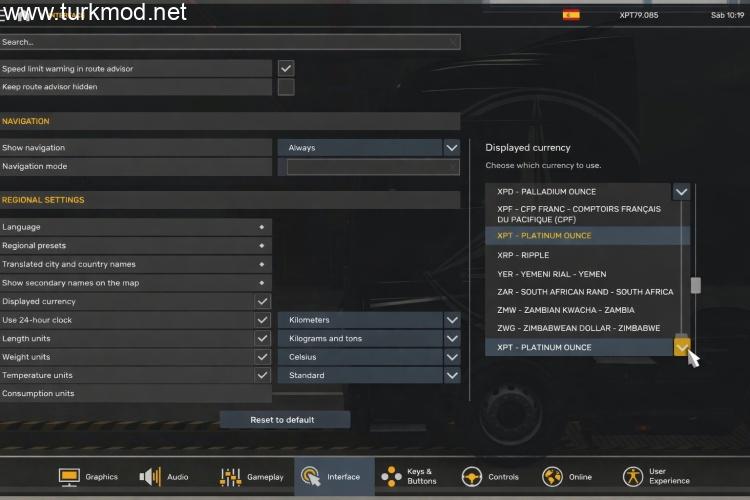Open the Kilometers units dropdown
The width and height of the screenshot is (750, 500).
(452, 320)
